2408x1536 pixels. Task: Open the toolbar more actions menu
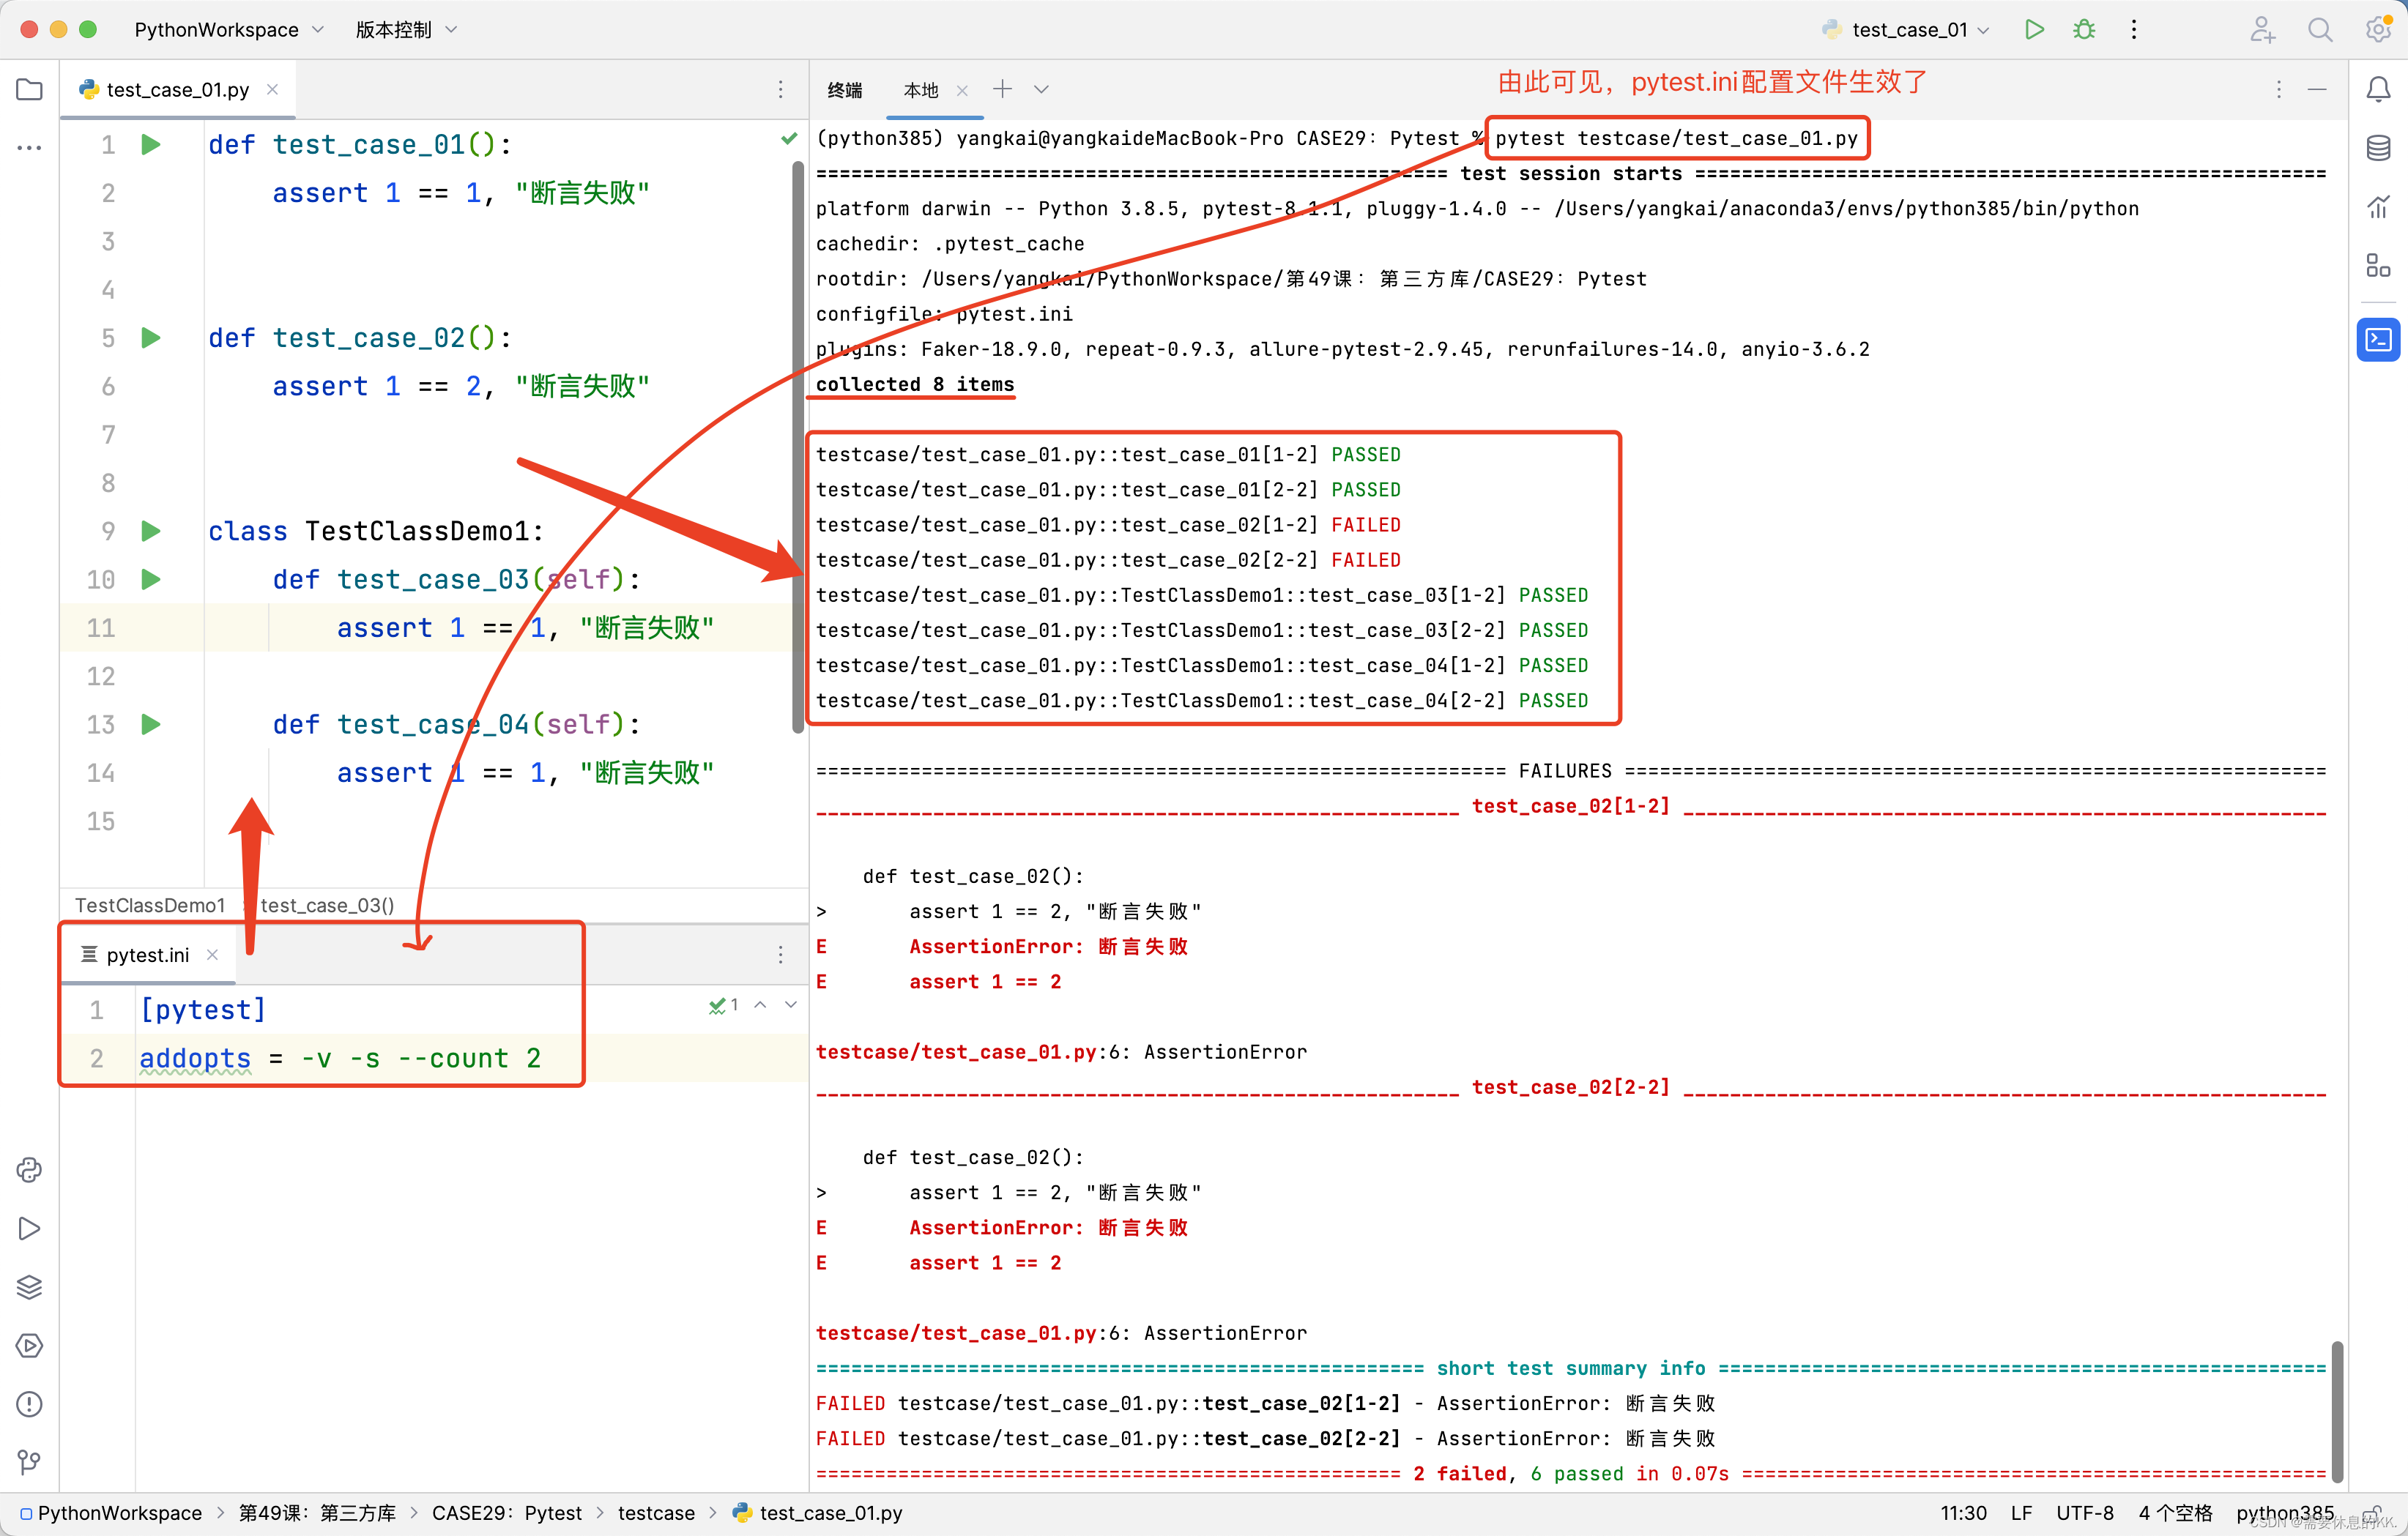pyautogui.click(x=2134, y=30)
